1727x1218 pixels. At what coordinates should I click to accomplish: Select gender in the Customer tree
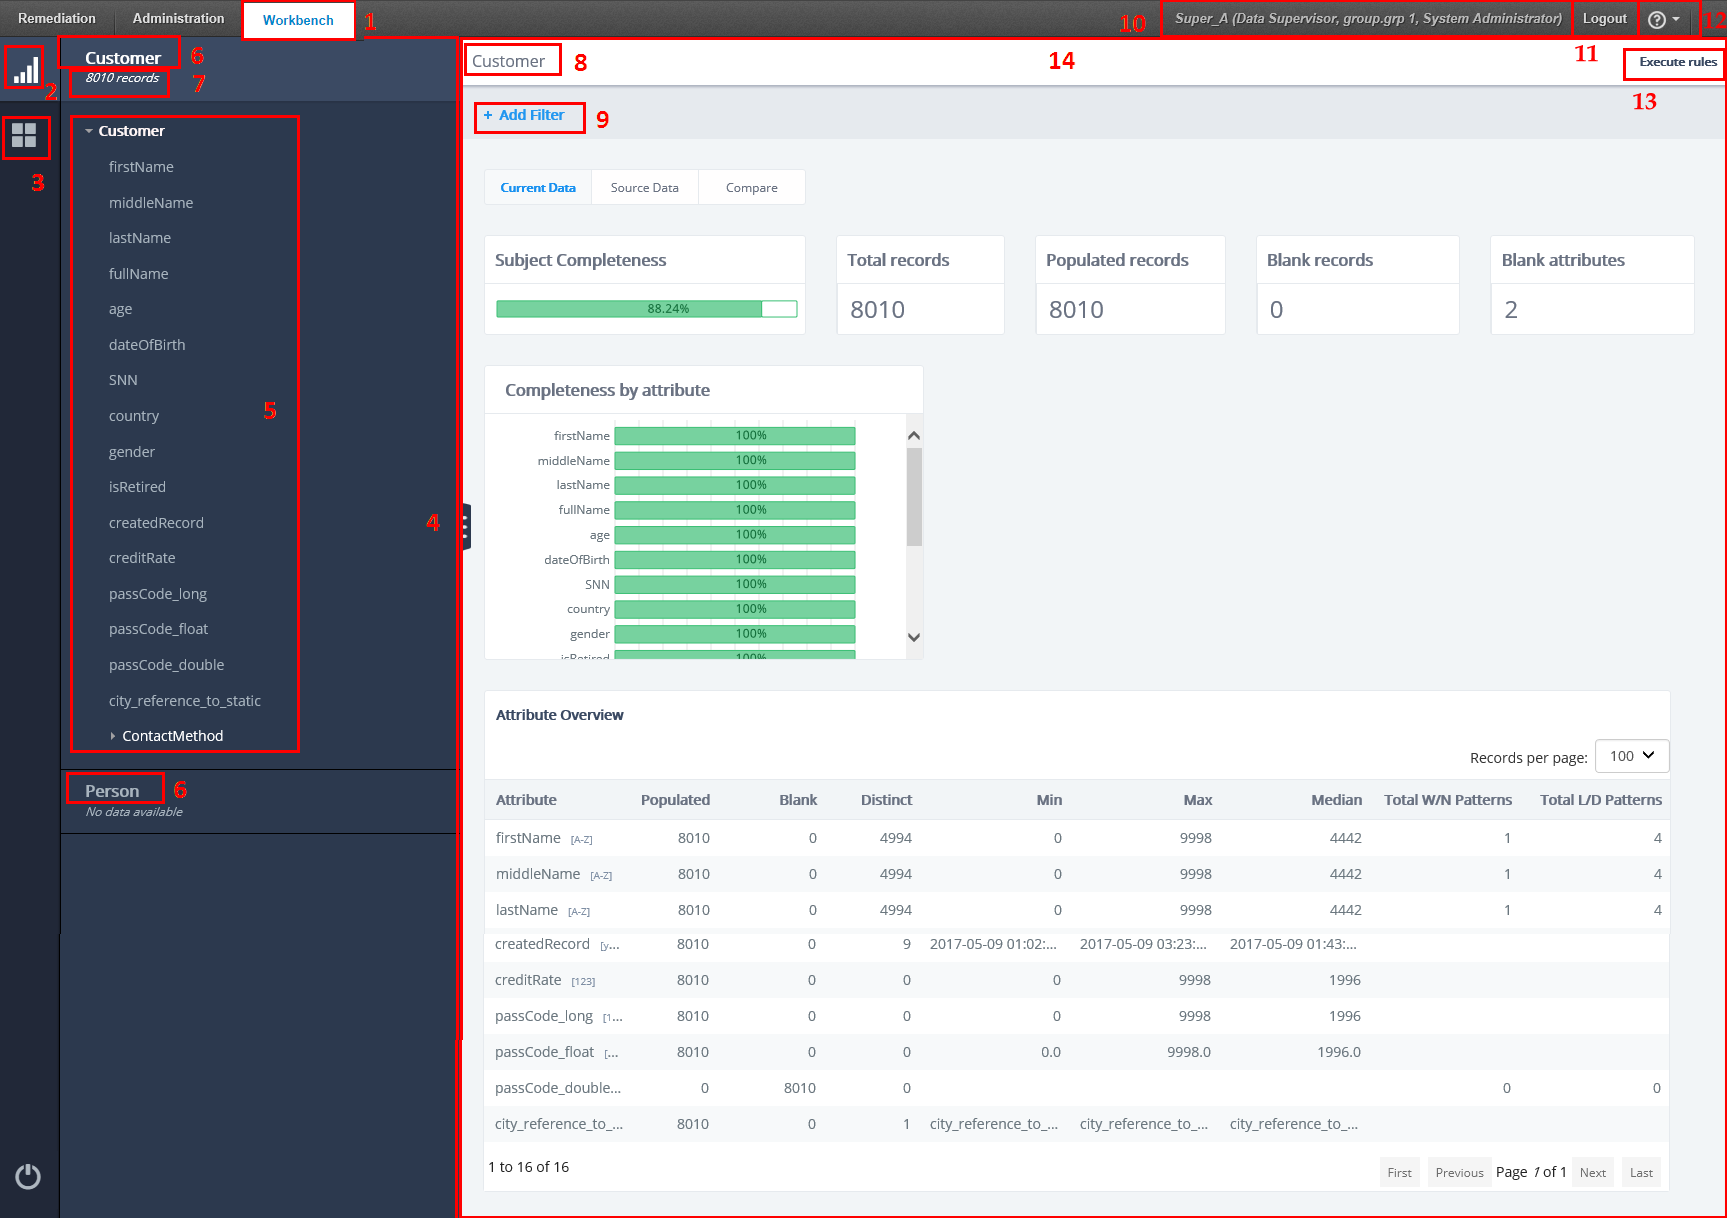pos(132,452)
